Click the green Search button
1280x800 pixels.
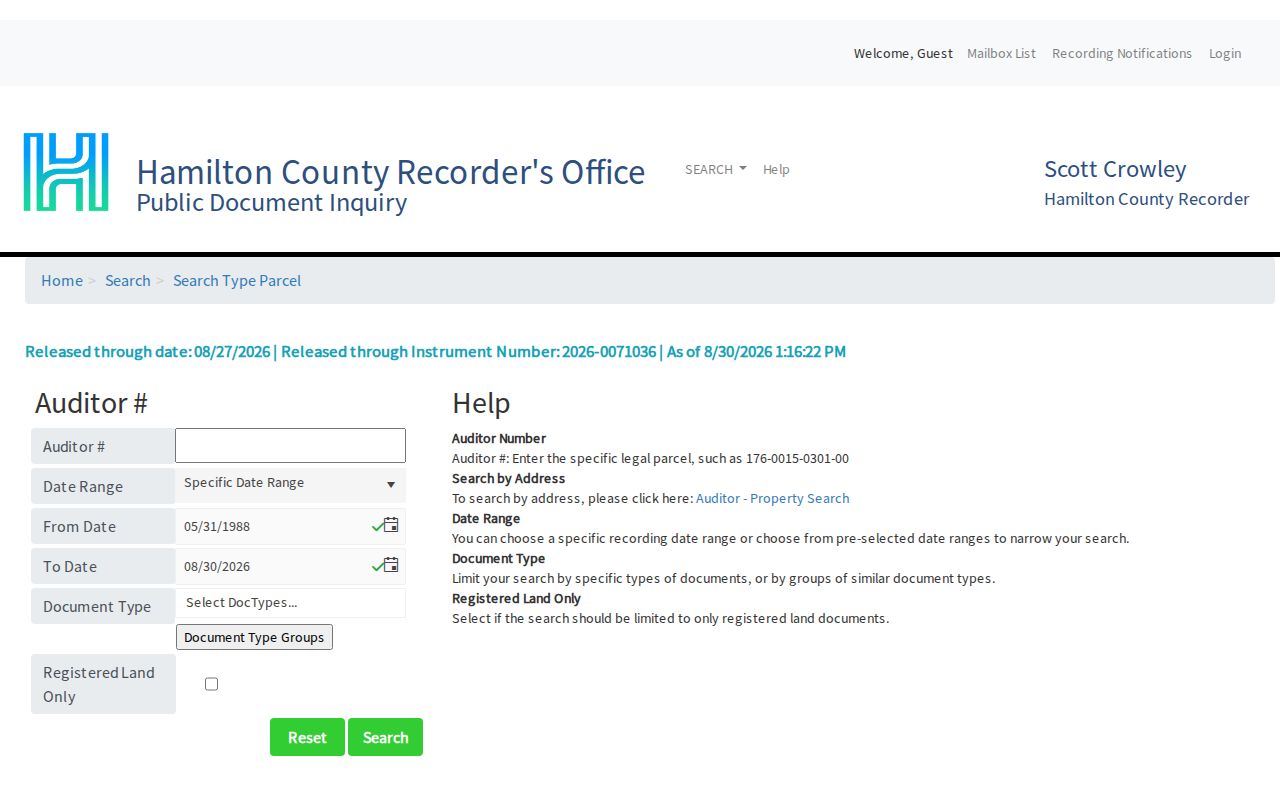point(385,737)
